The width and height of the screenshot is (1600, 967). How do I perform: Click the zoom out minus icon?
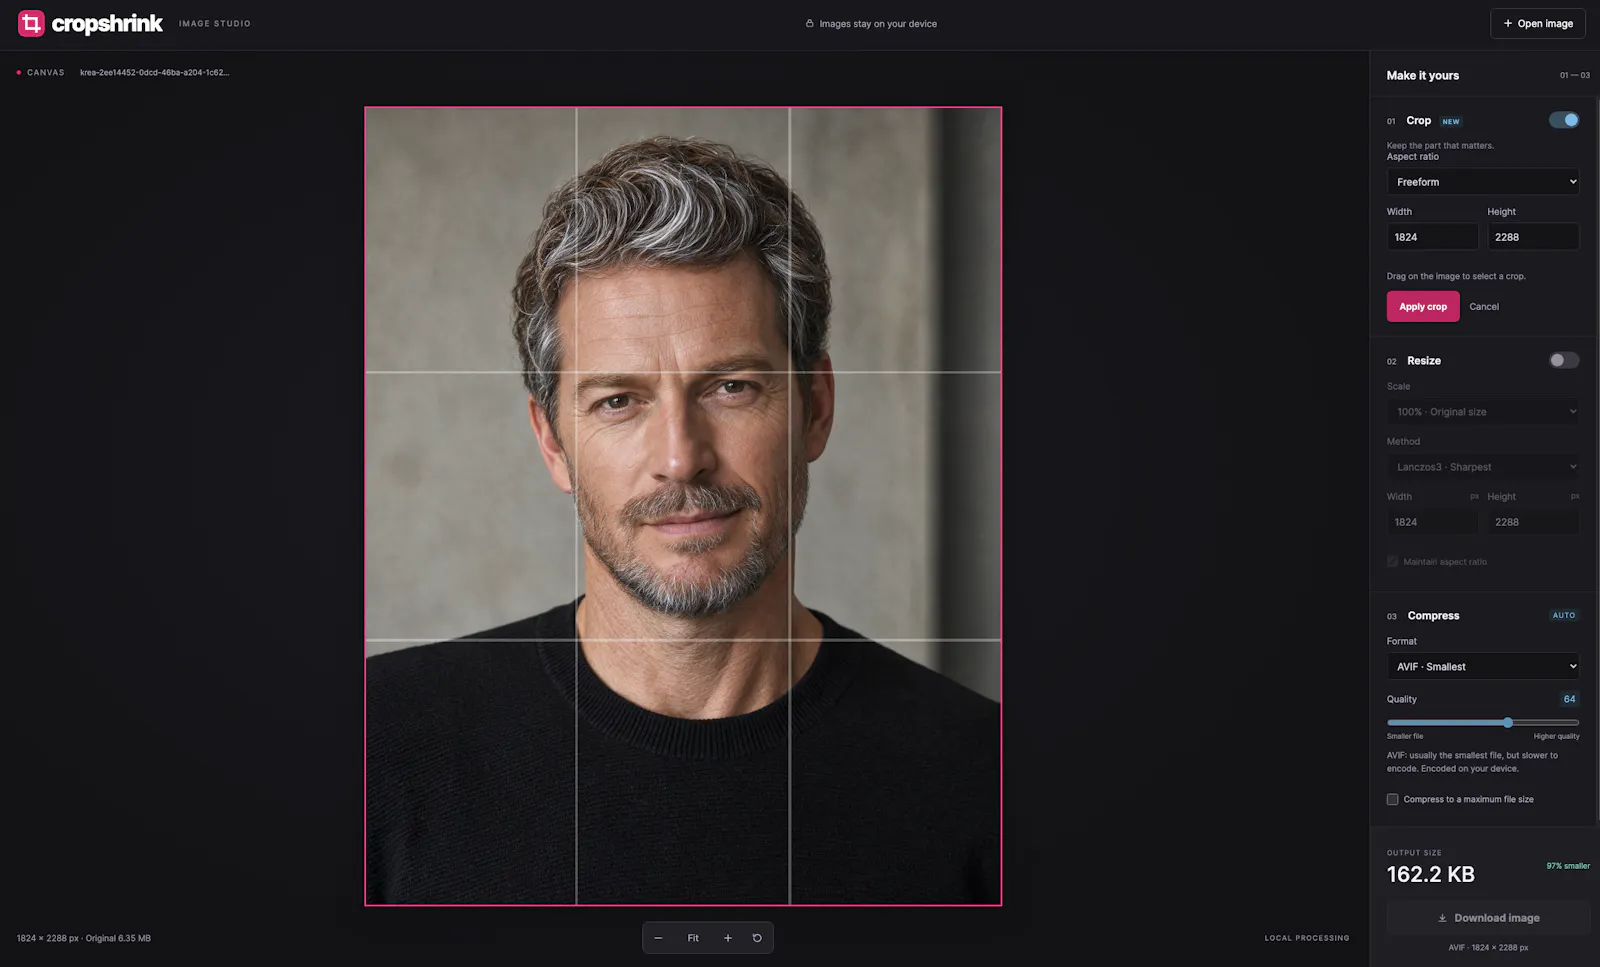click(x=658, y=938)
